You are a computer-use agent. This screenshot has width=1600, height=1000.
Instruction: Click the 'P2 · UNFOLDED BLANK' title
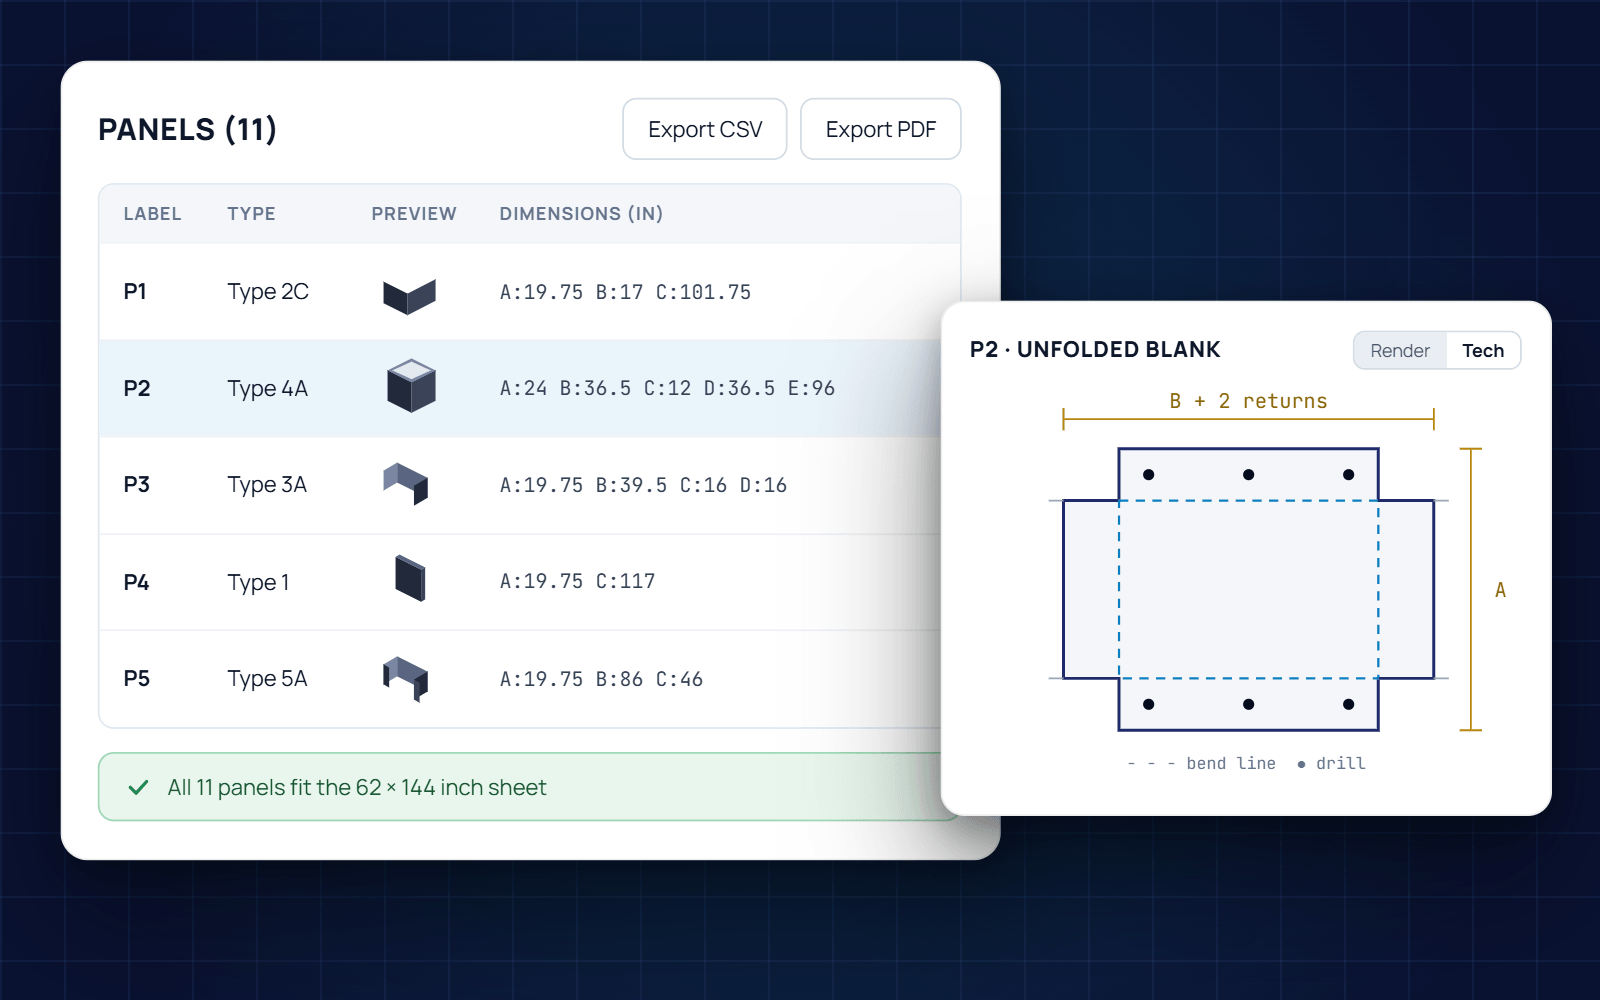(x=1095, y=350)
